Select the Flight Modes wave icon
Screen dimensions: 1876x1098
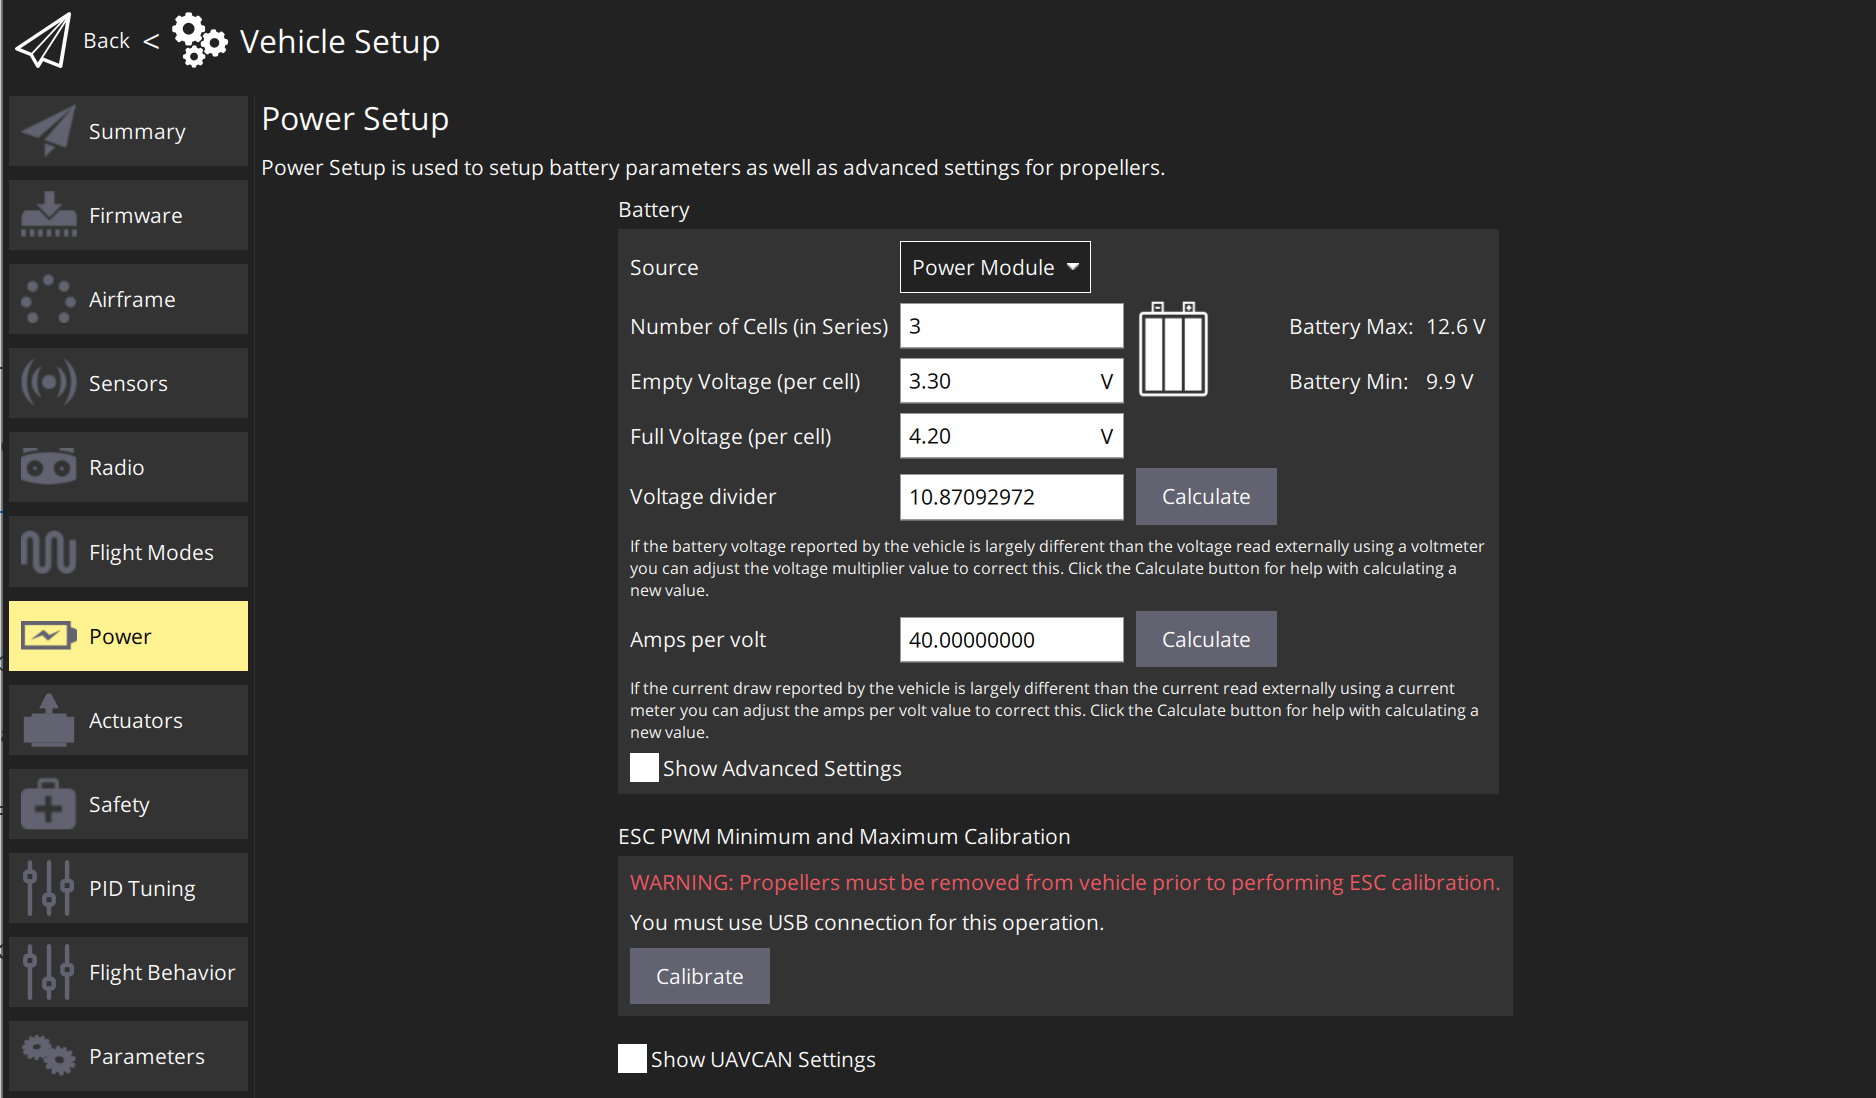48,552
